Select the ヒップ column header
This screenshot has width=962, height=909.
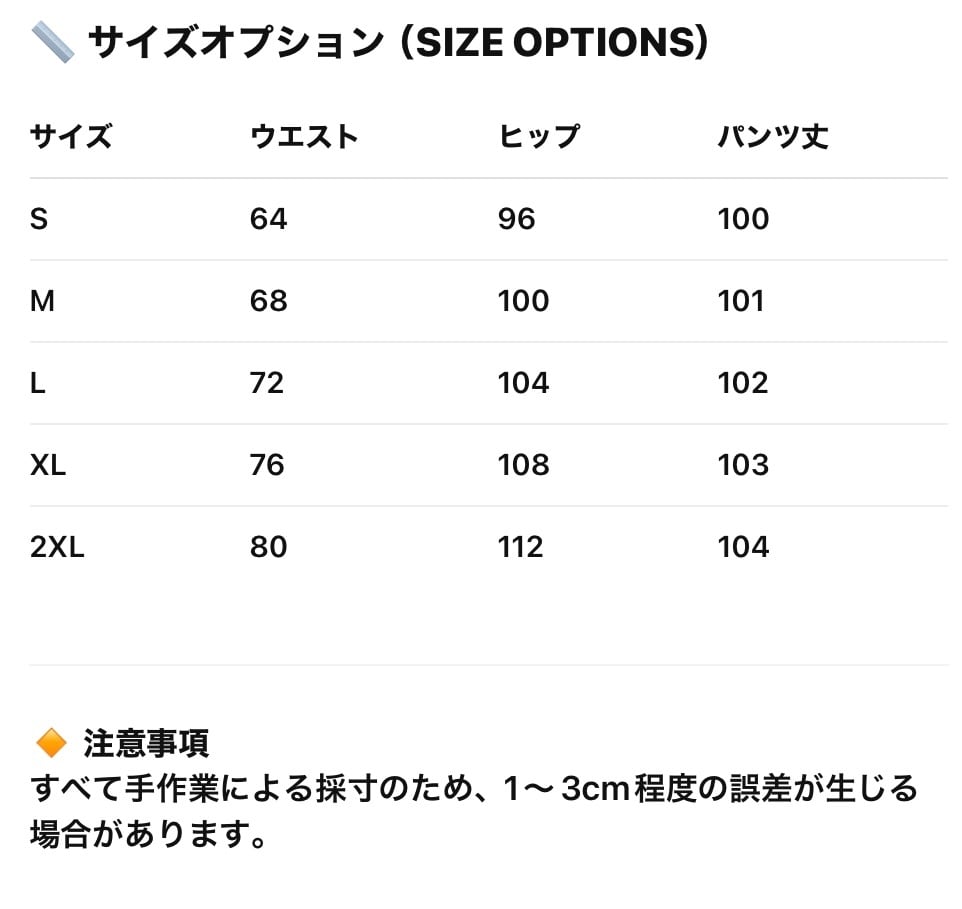tap(538, 137)
